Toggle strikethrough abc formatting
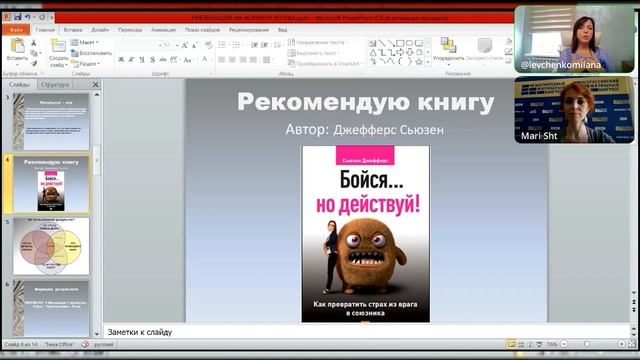Screen dimensions: 640x360 pos(163,60)
